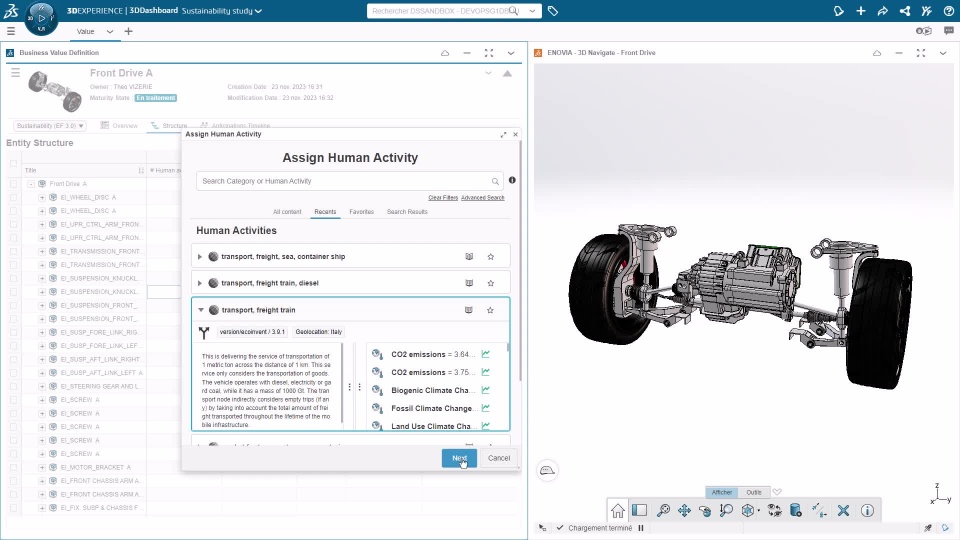Screen dimensions: 960x540
Task: Toggle the select-all checkbox in Entity Structure
Action: 13,163
